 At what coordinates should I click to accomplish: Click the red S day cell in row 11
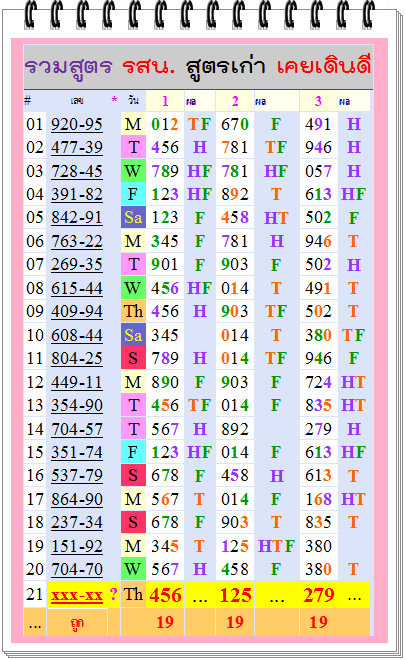click(x=133, y=358)
